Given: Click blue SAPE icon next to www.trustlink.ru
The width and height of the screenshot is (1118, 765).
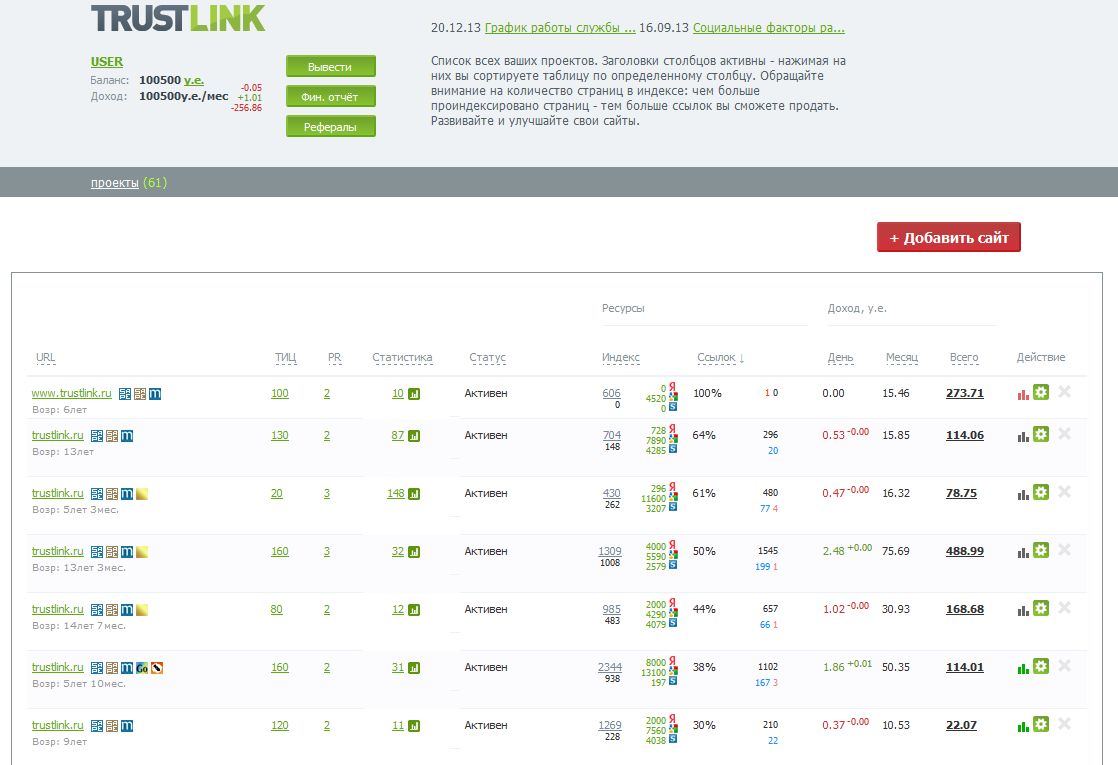Looking at the screenshot, I should 125,394.
